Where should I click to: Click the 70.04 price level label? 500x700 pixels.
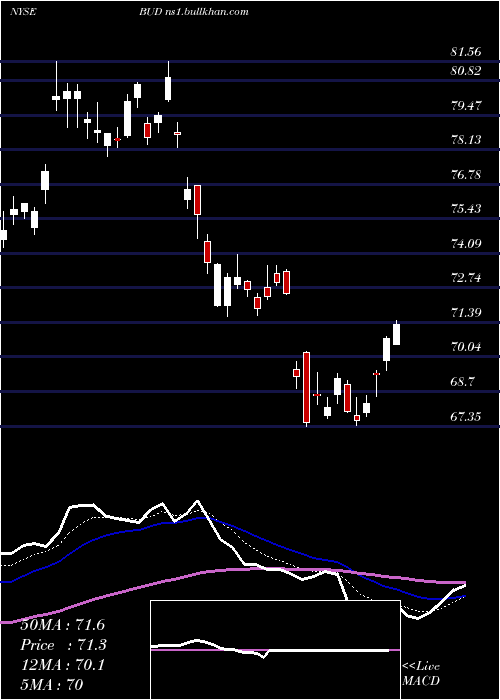pos(466,347)
